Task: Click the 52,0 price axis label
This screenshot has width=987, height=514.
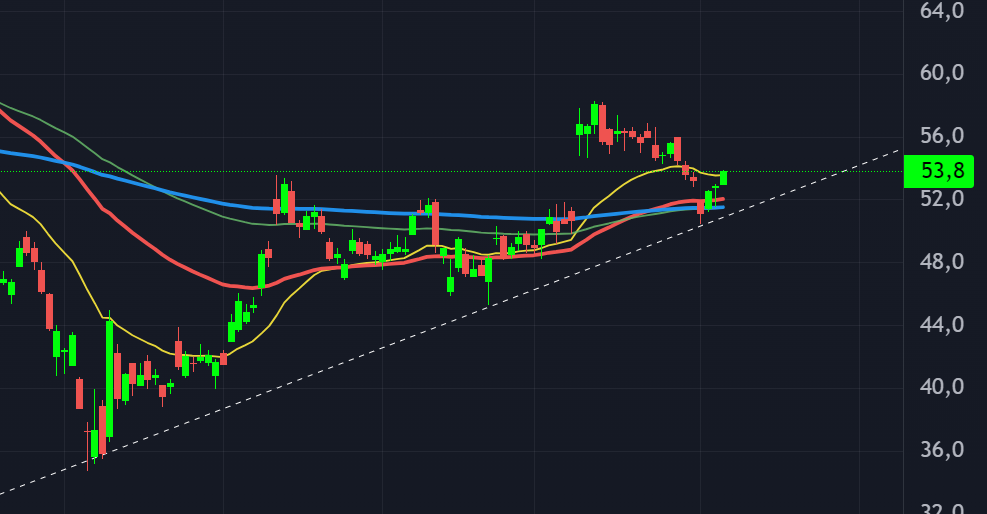Action: tap(942, 199)
